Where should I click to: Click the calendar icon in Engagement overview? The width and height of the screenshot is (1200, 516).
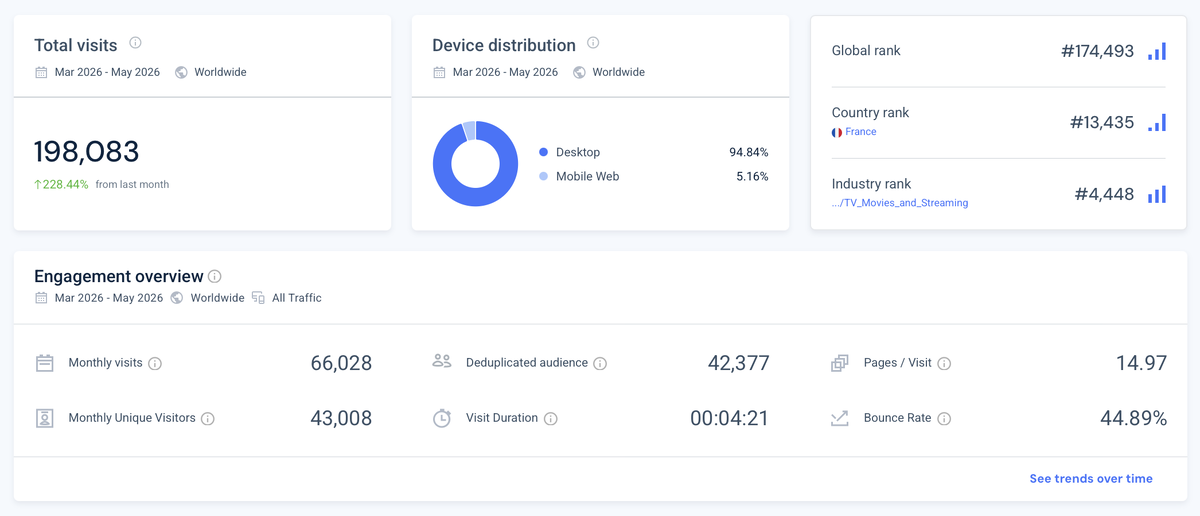click(x=41, y=298)
